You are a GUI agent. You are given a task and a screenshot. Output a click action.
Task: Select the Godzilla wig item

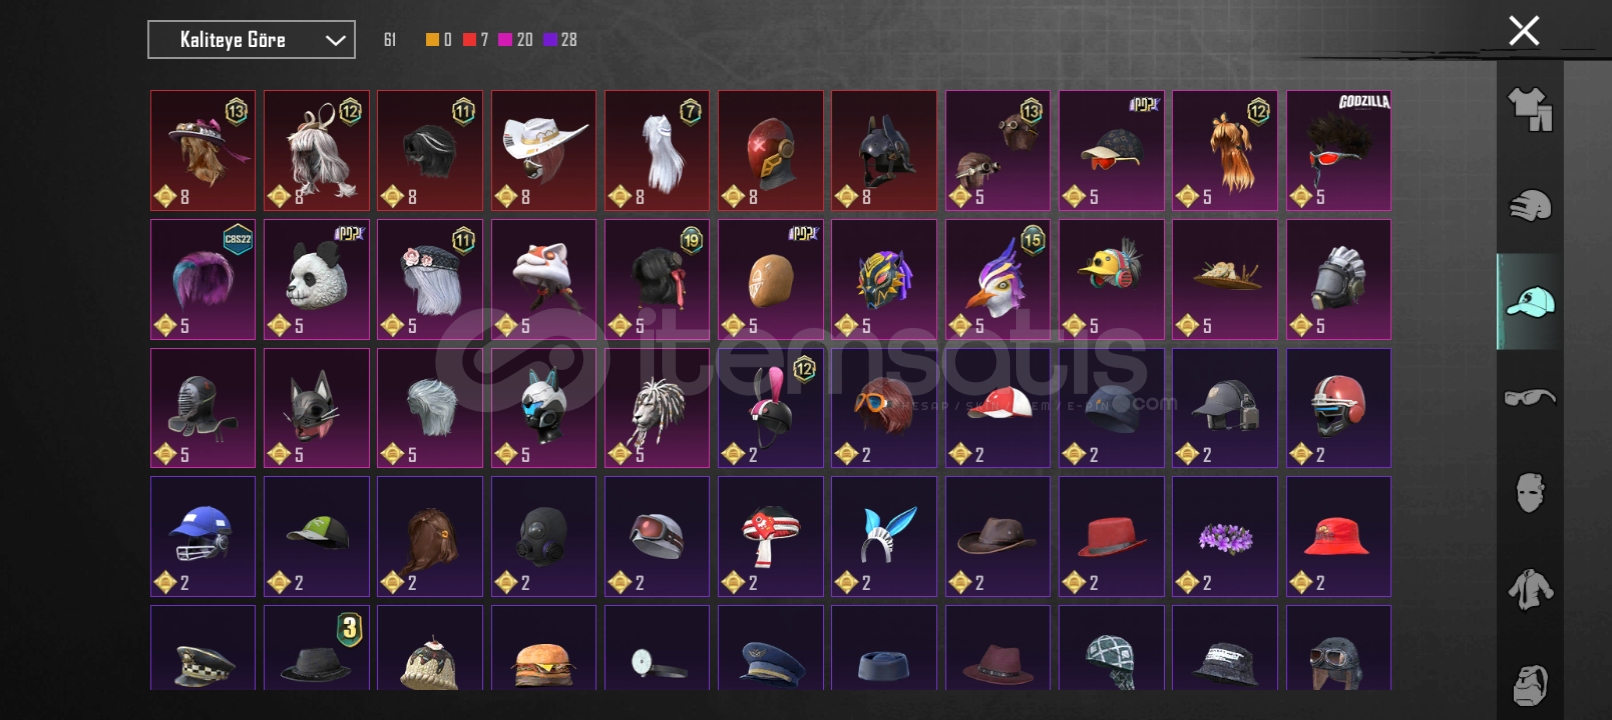(x=1338, y=151)
